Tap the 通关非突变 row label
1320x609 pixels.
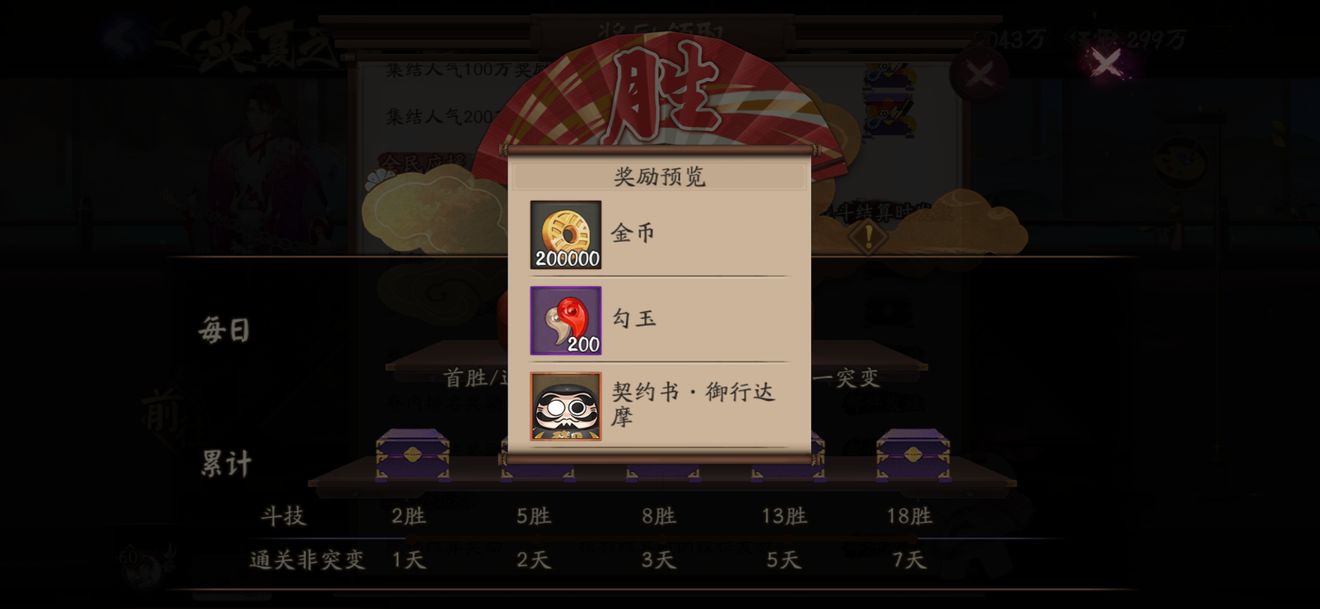[307, 560]
